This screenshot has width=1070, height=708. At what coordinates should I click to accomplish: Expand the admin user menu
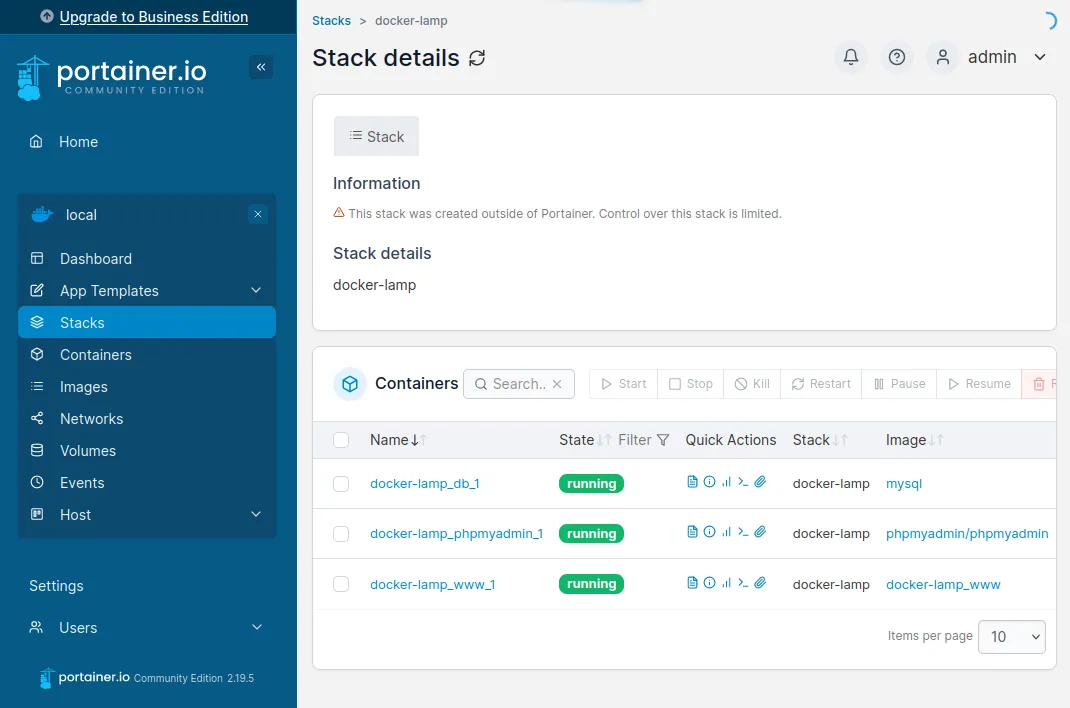coord(1039,58)
